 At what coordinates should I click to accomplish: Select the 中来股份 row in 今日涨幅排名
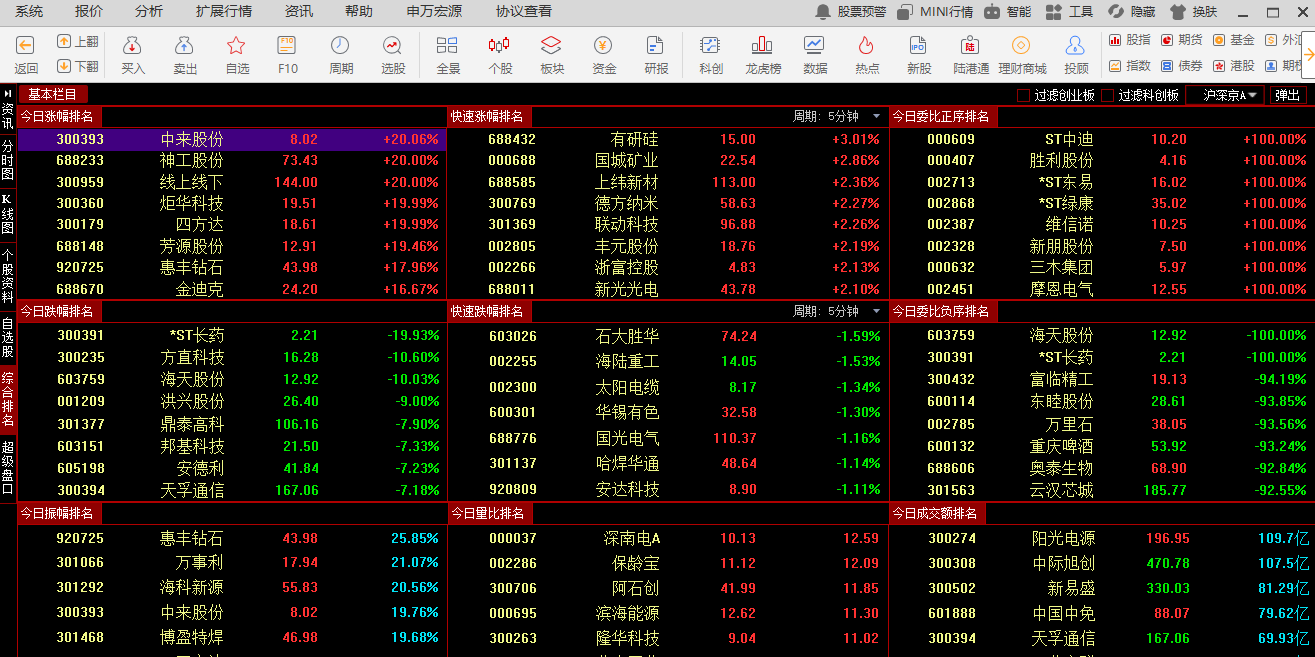click(x=230, y=139)
